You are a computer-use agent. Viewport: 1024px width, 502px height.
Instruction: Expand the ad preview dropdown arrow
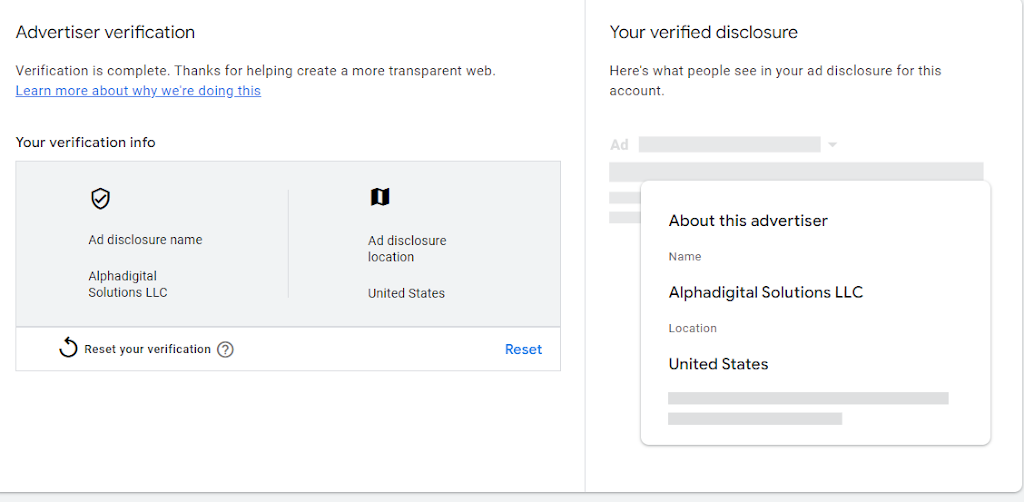(832, 145)
